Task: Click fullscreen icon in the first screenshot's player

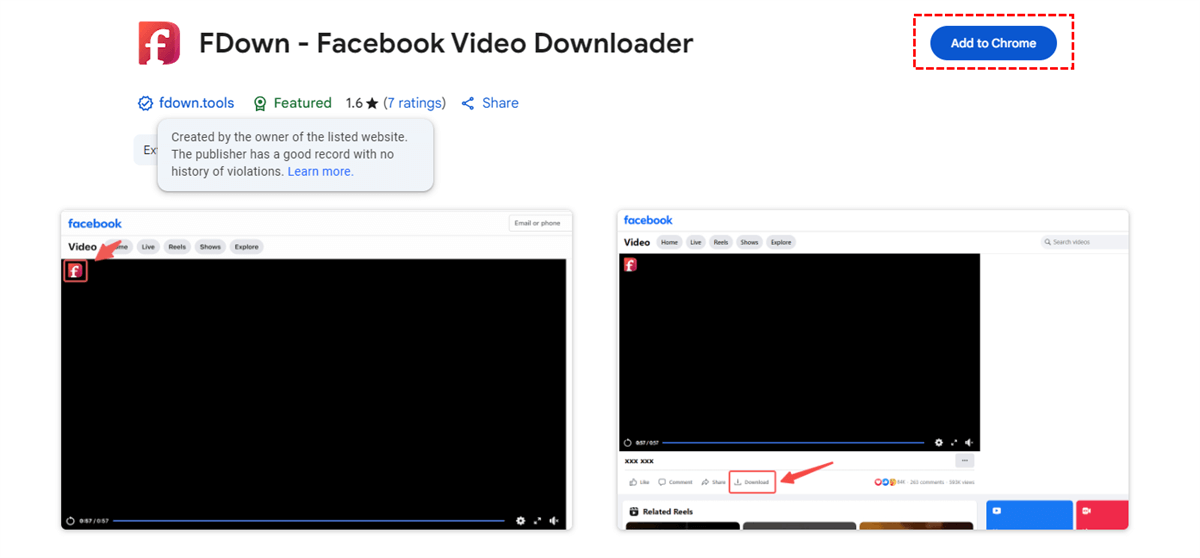Action: click(x=538, y=521)
